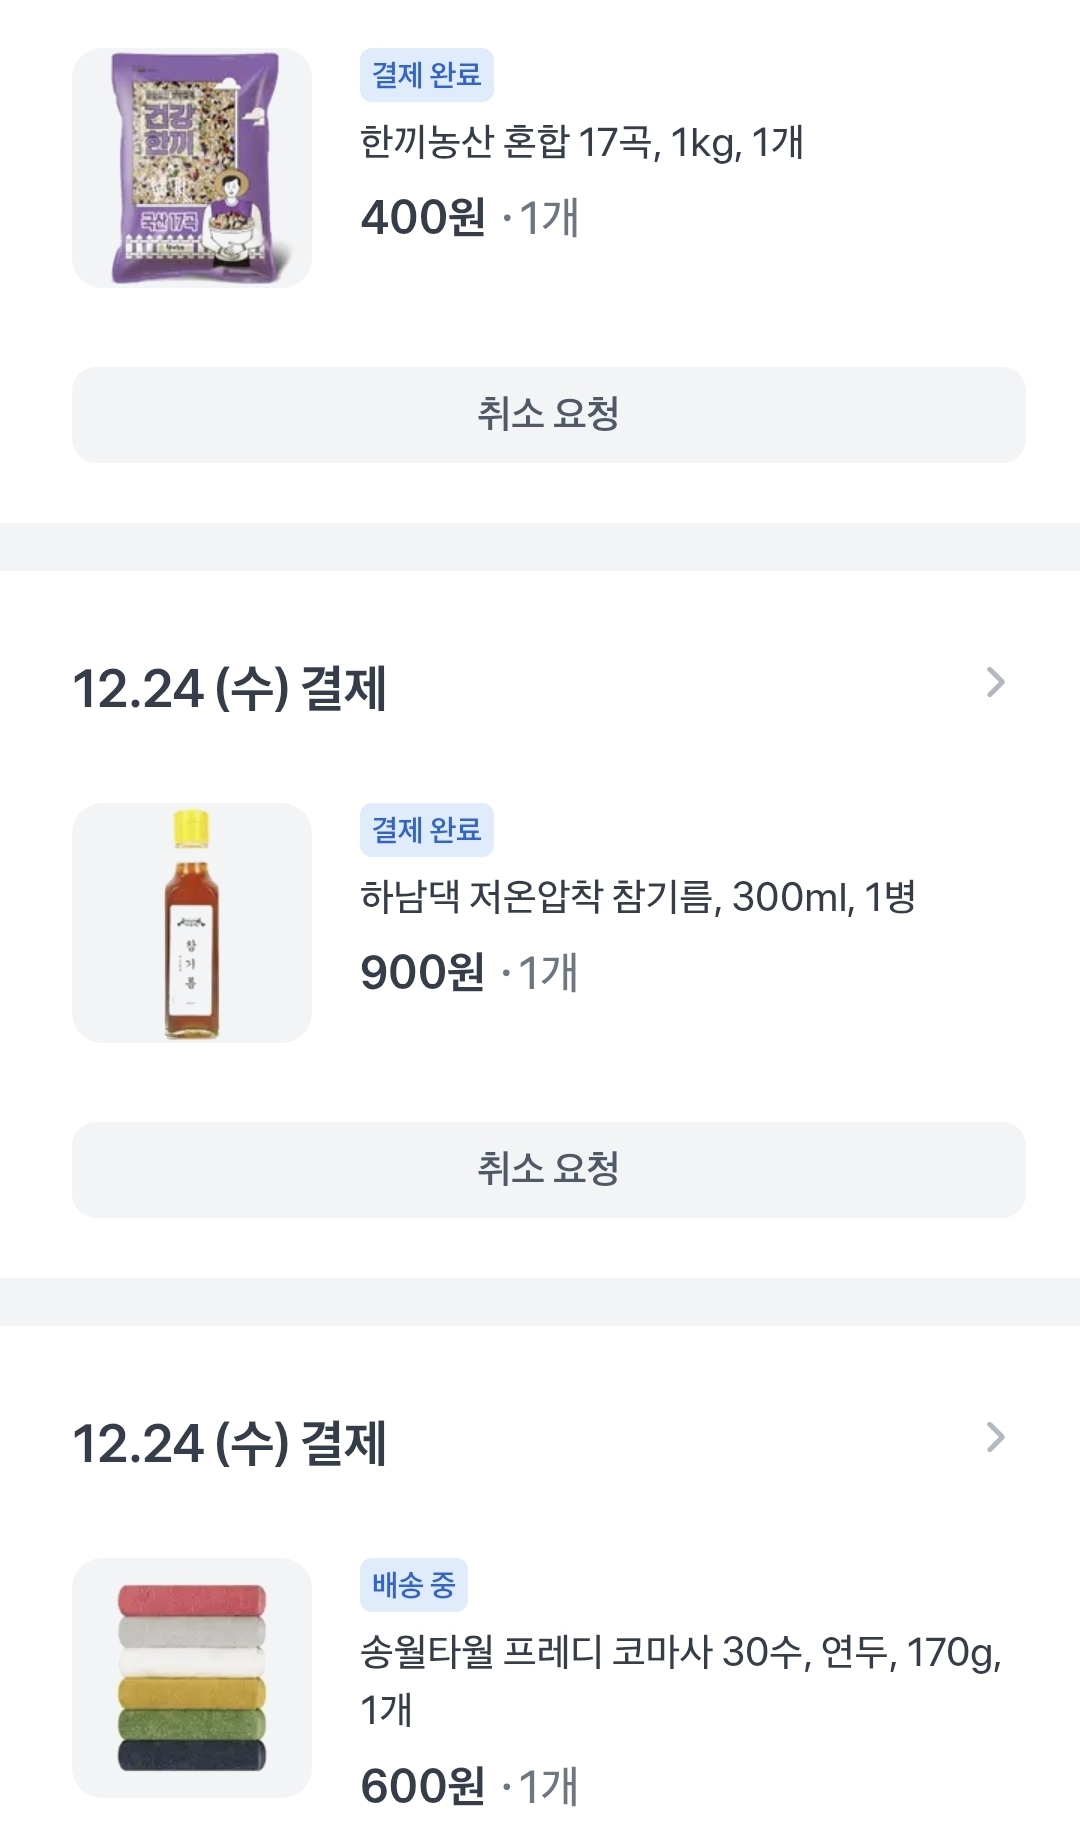Image resolution: width=1080 pixels, height=1843 pixels.
Task: Tap the 배송 중 status badge
Action: [x=414, y=1585]
